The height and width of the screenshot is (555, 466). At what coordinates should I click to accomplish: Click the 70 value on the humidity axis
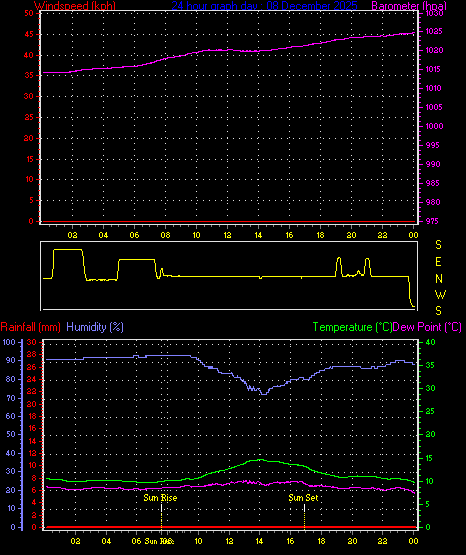pyautogui.click(x=11, y=398)
